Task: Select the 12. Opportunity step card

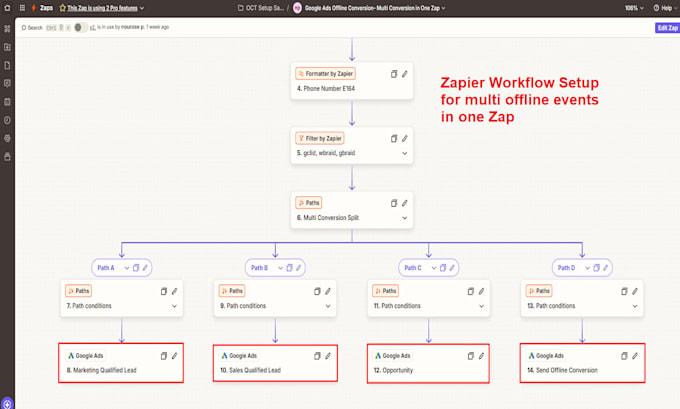Action: coord(428,363)
